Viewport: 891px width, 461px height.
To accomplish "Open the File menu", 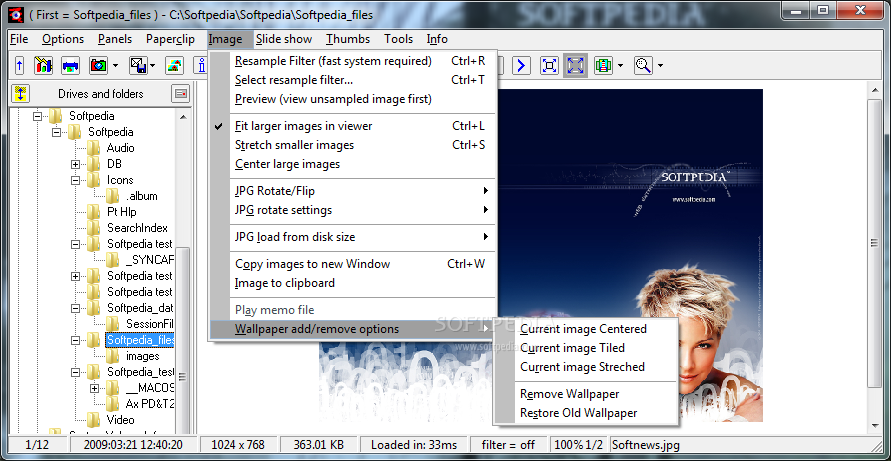I will tap(19, 39).
